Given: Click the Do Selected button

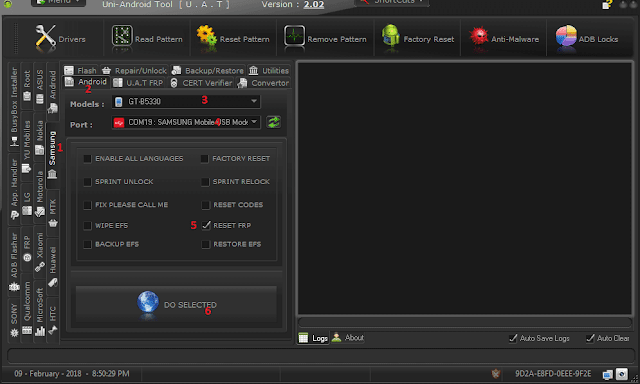Looking at the screenshot, I should click(176, 304).
